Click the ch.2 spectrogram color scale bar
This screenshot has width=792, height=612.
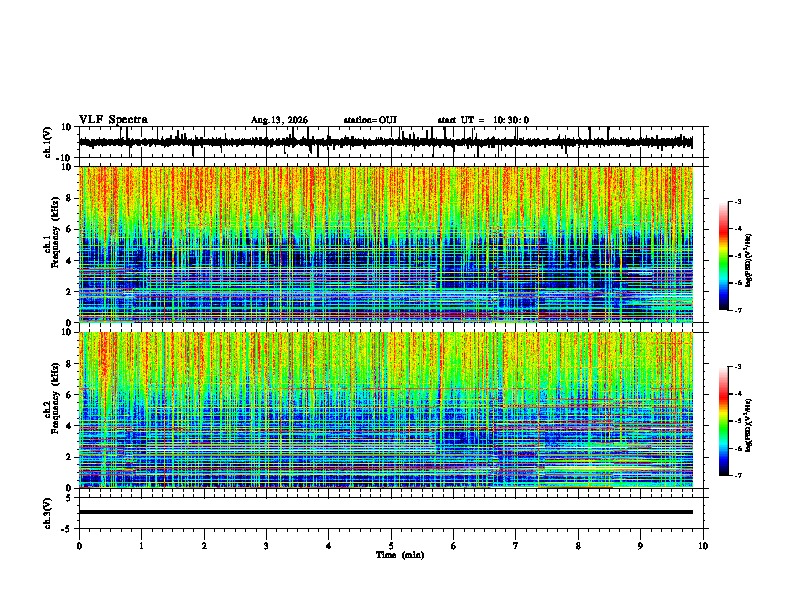click(x=724, y=421)
